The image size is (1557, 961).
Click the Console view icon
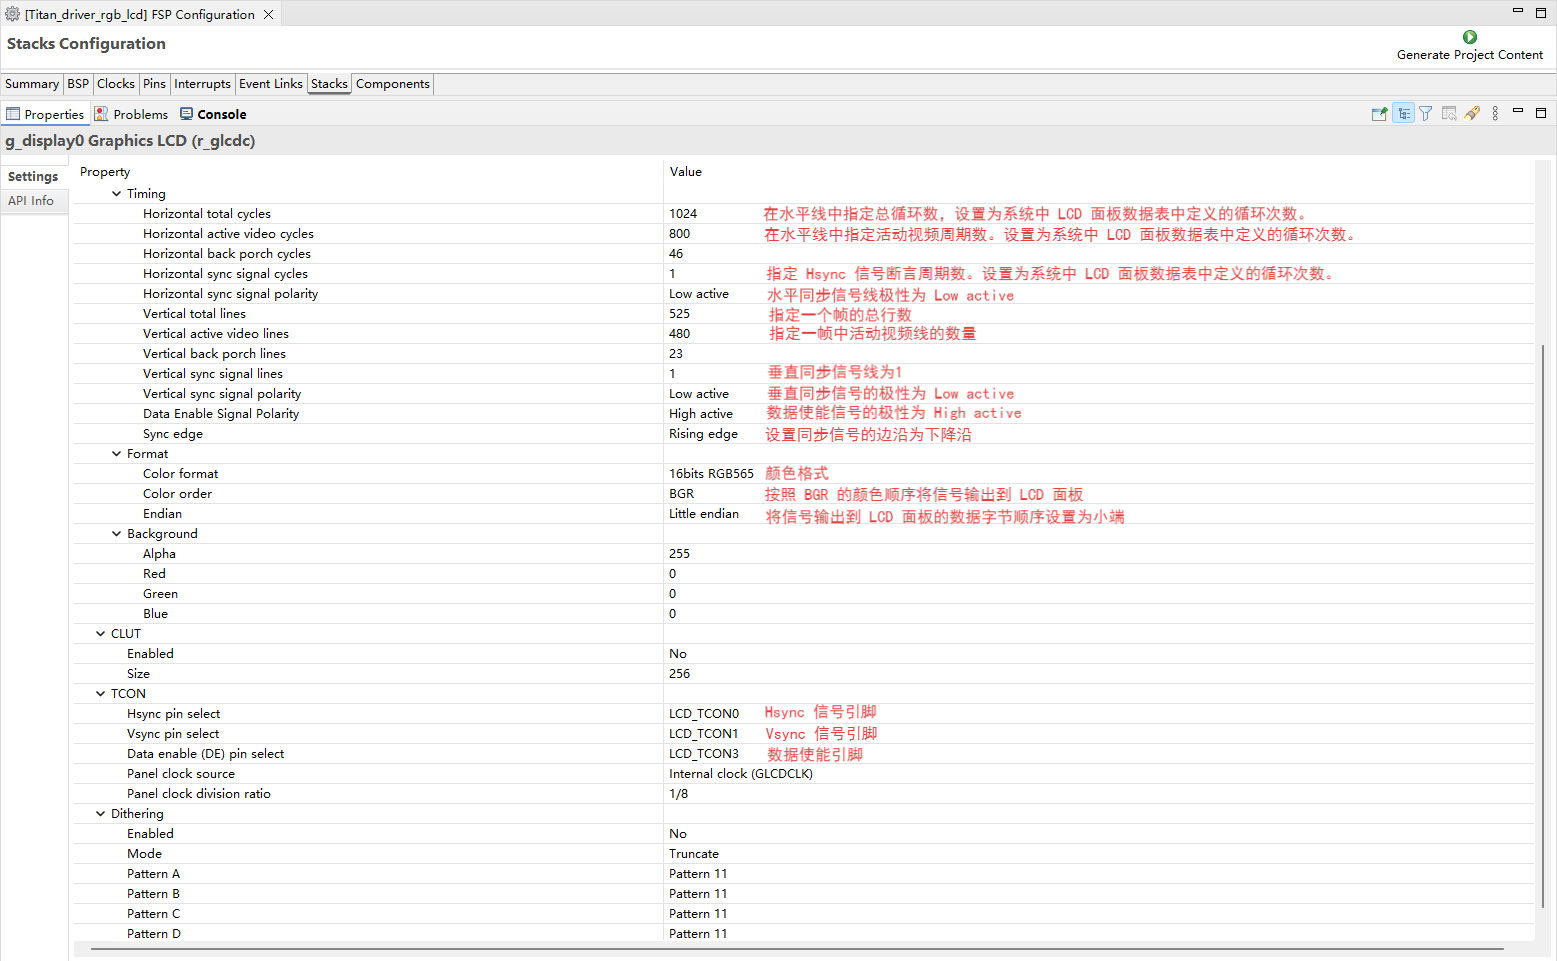pyautogui.click(x=186, y=114)
